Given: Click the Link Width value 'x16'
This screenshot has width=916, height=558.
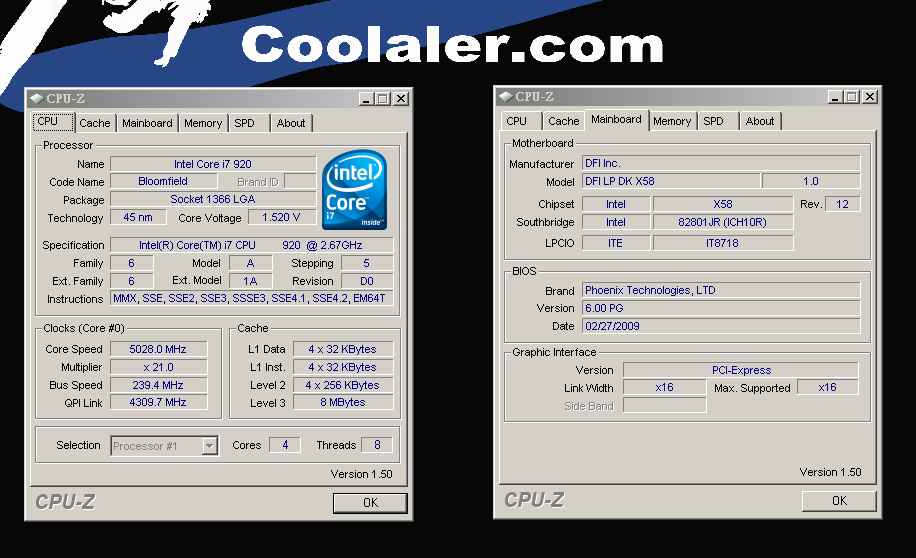Looking at the screenshot, I should tap(664, 387).
